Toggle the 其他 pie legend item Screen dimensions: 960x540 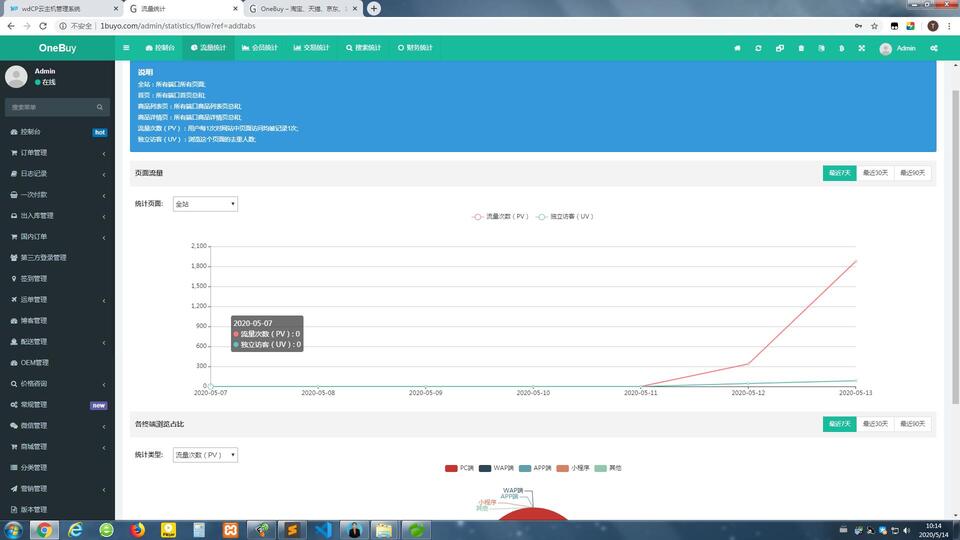pos(607,468)
